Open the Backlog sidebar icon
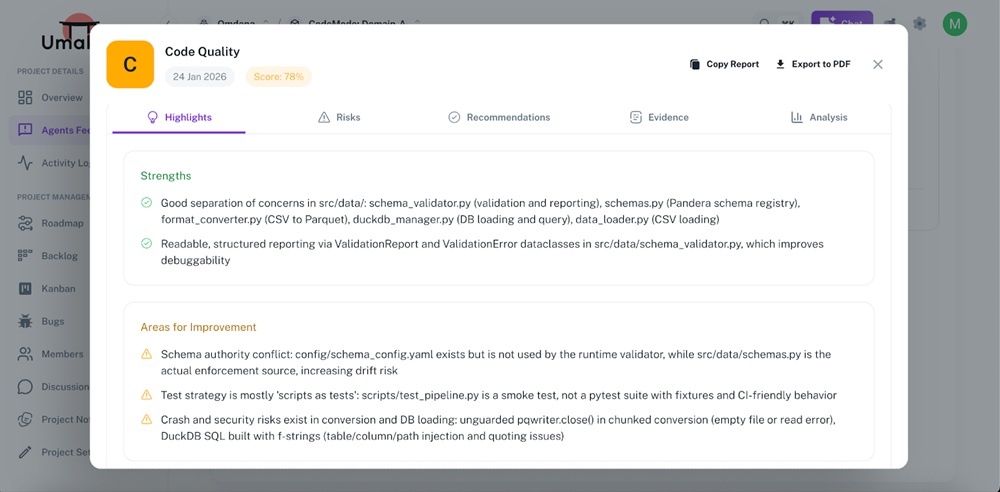Viewport: 1000px width, 492px height. (25, 256)
